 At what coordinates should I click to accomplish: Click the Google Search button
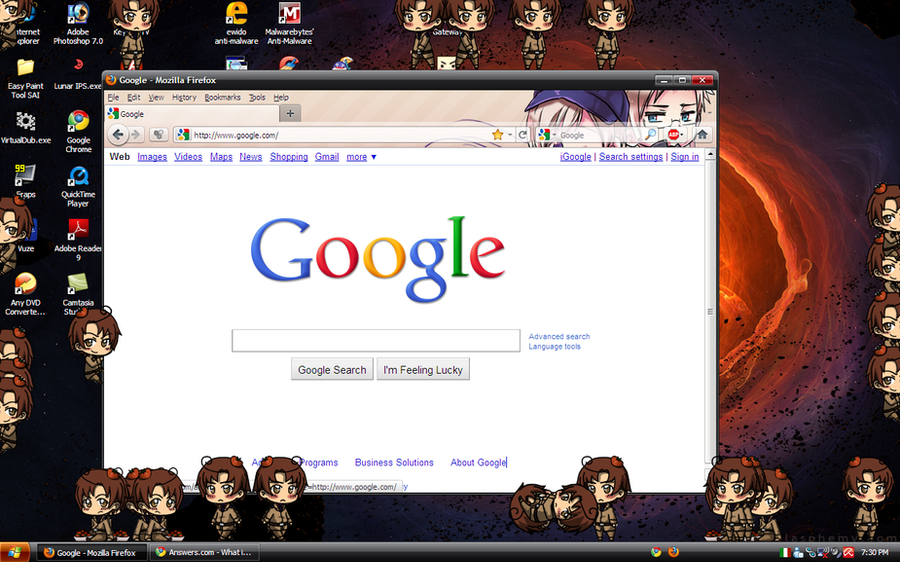[332, 370]
